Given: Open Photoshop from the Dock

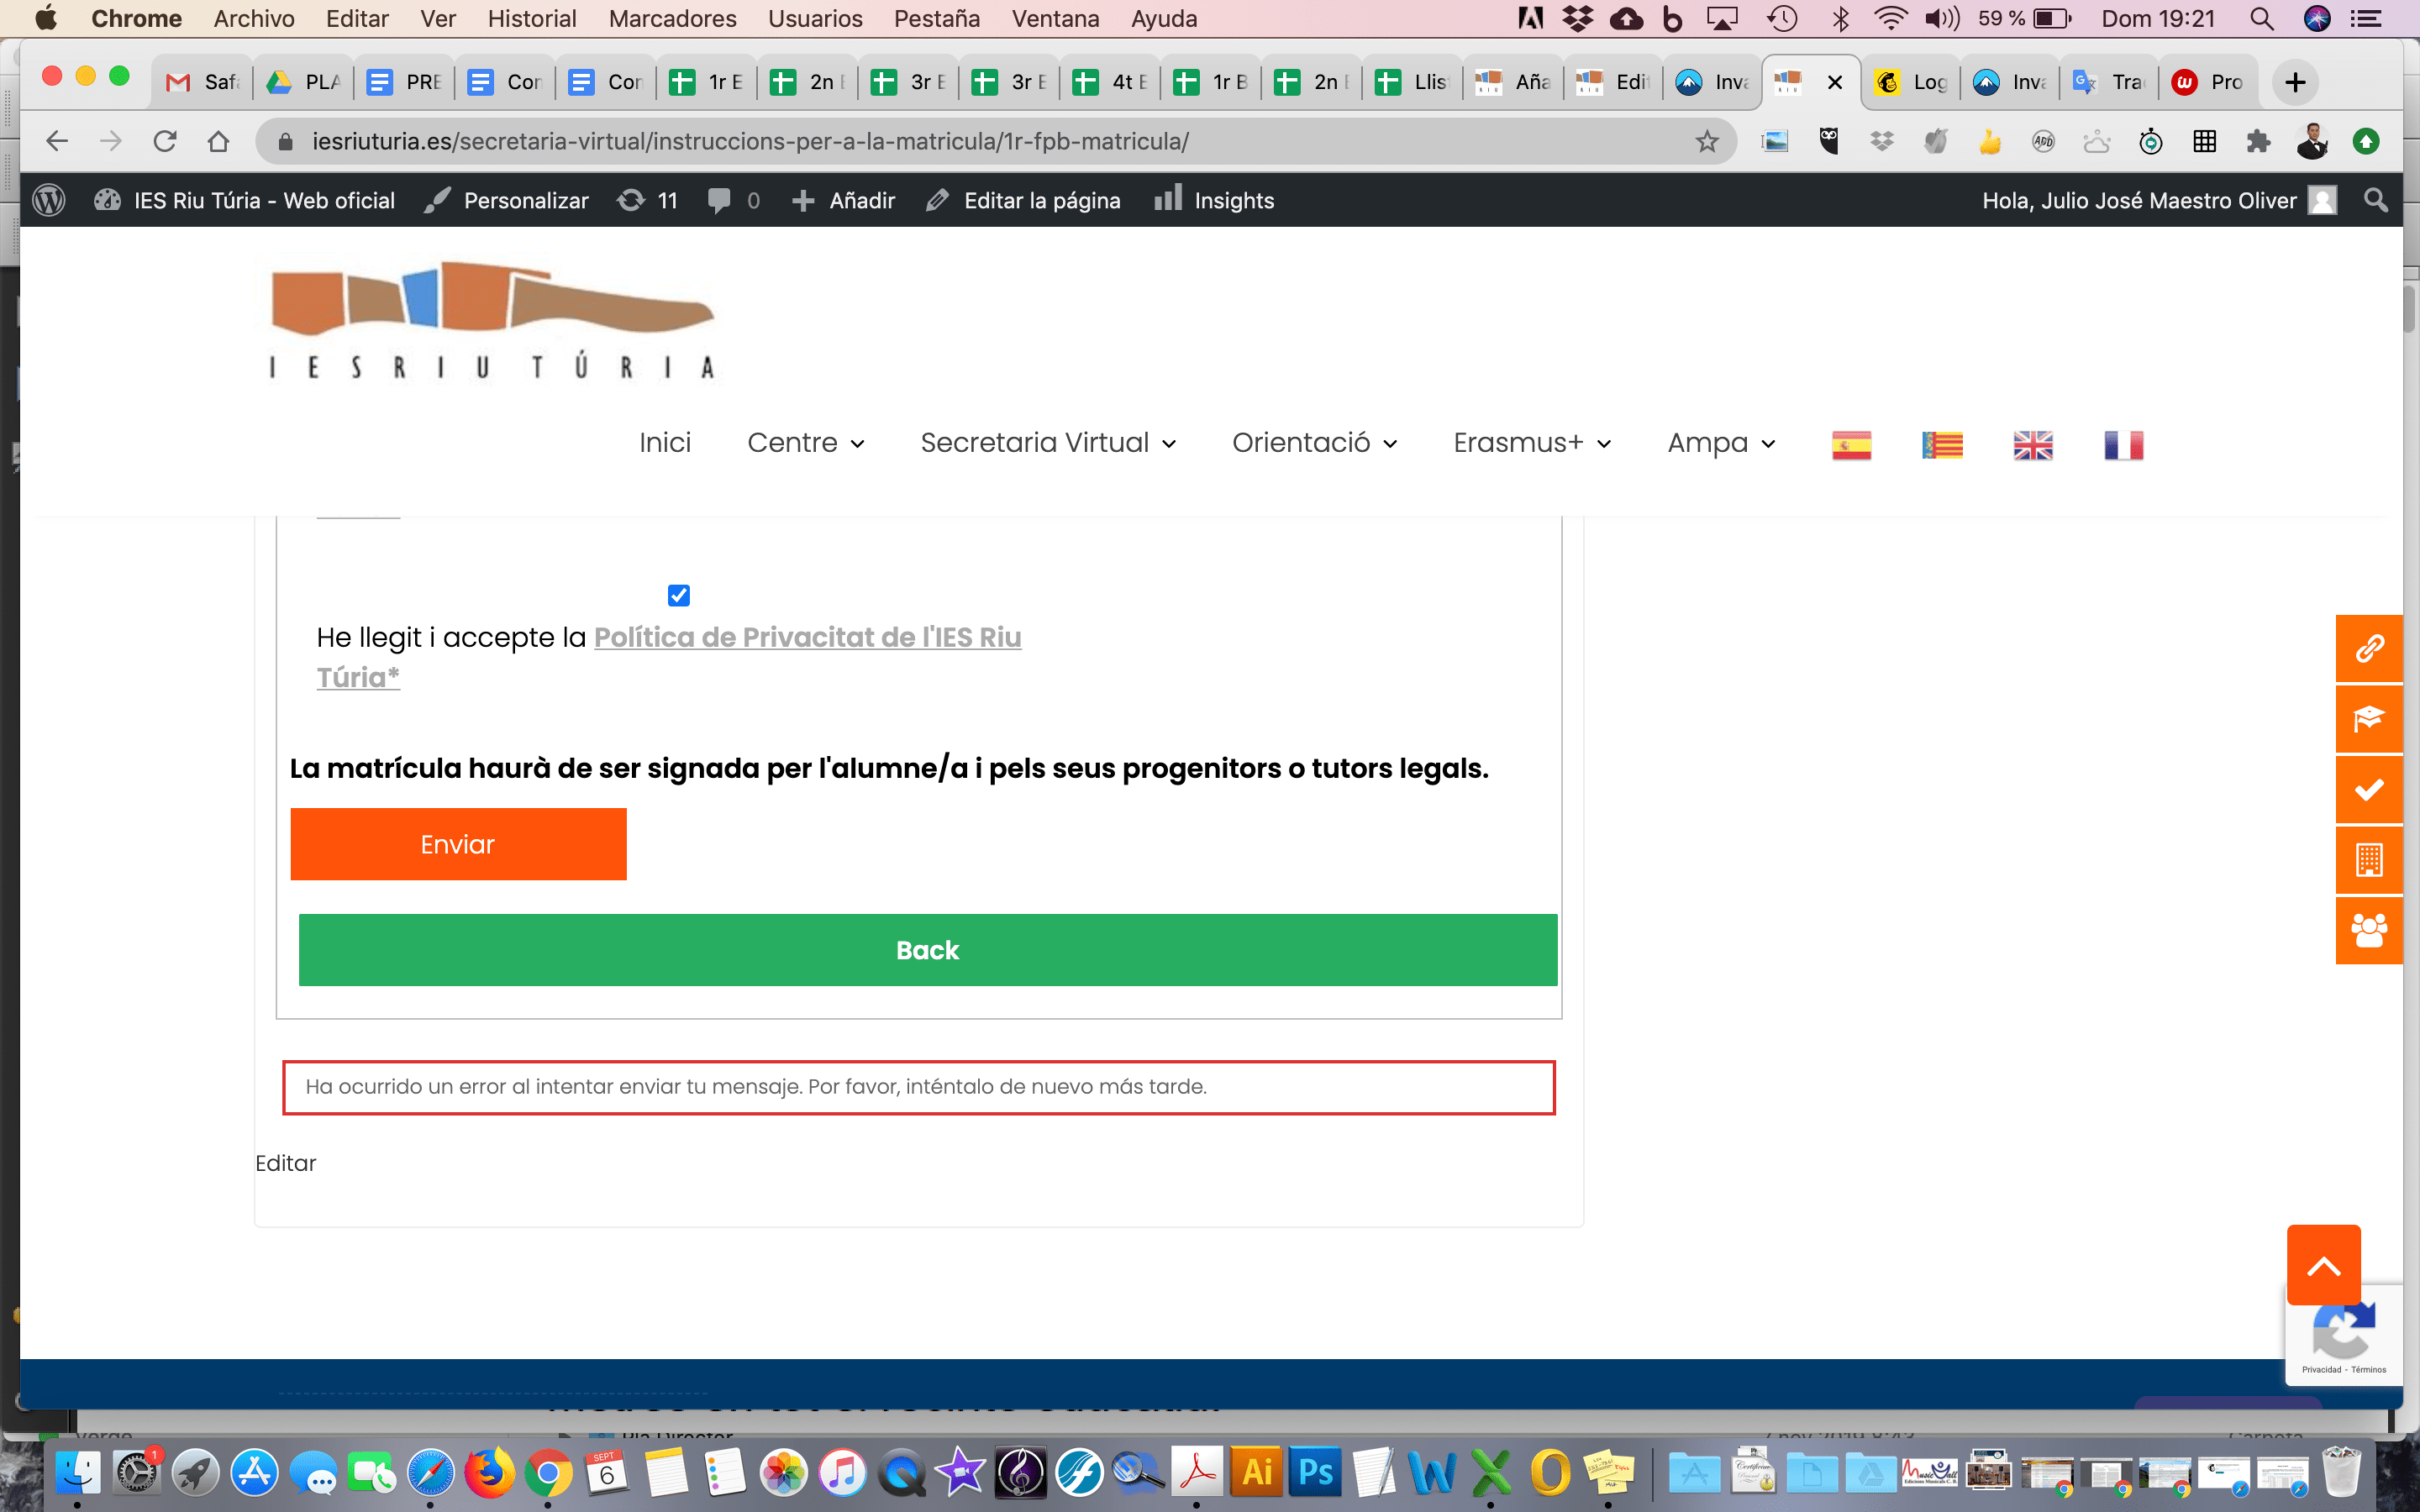Looking at the screenshot, I should click(x=1315, y=1472).
